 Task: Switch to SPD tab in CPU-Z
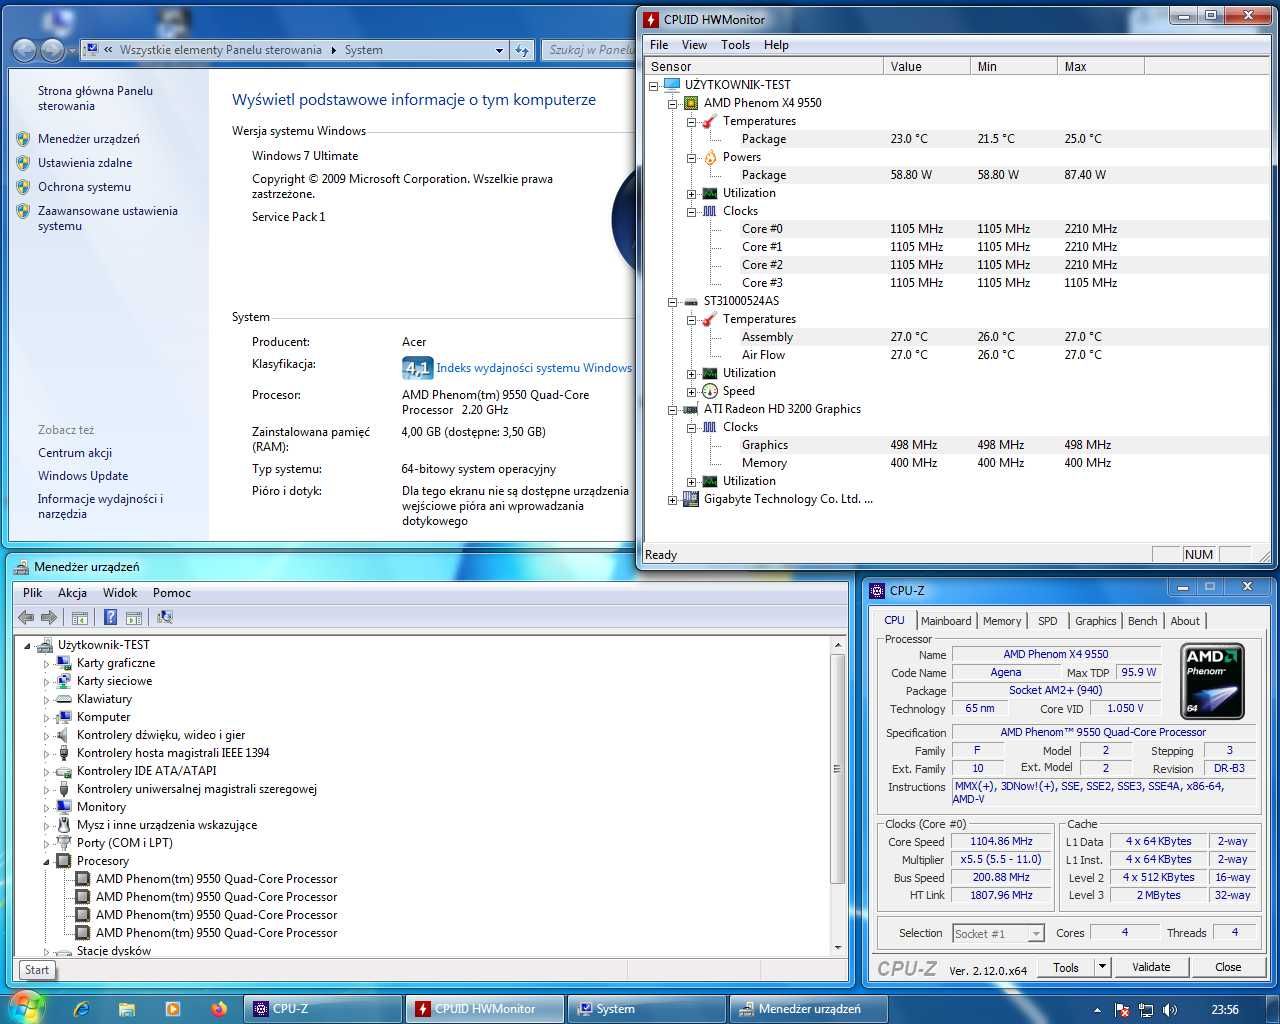coord(1048,621)
